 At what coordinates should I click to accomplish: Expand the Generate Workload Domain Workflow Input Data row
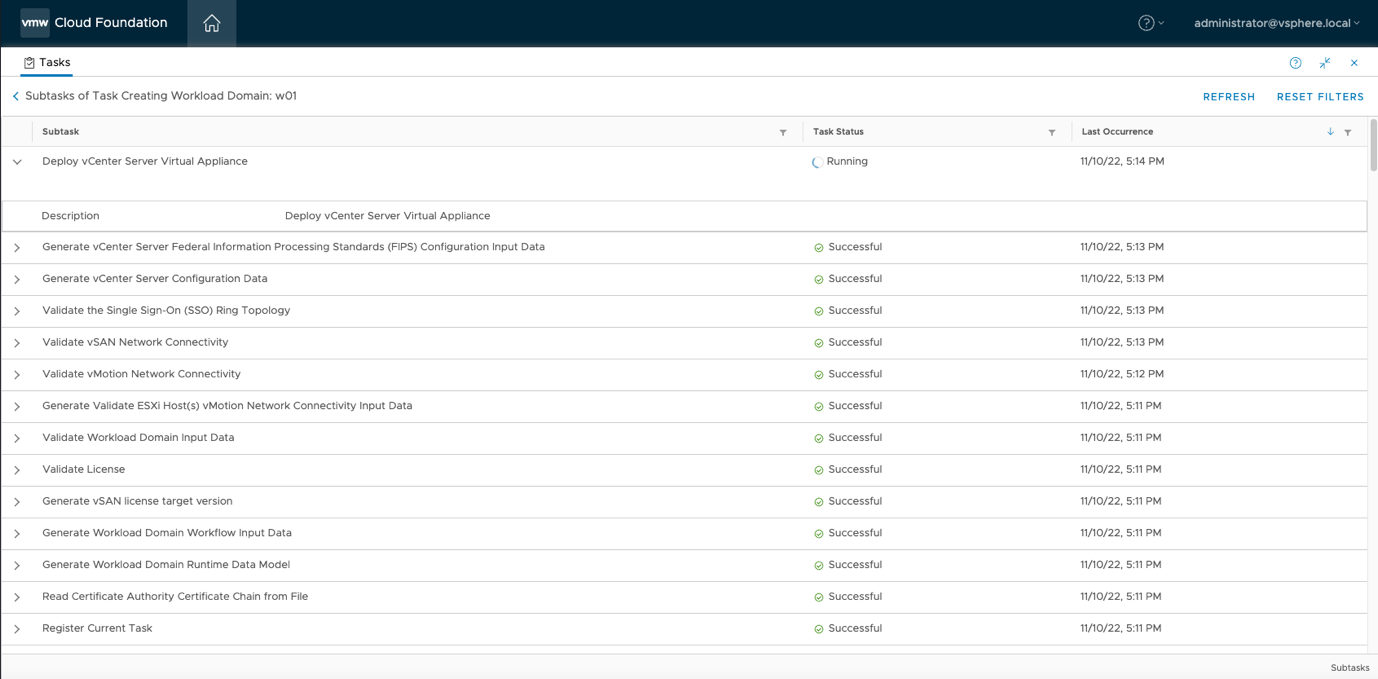[x=17, y=534]
